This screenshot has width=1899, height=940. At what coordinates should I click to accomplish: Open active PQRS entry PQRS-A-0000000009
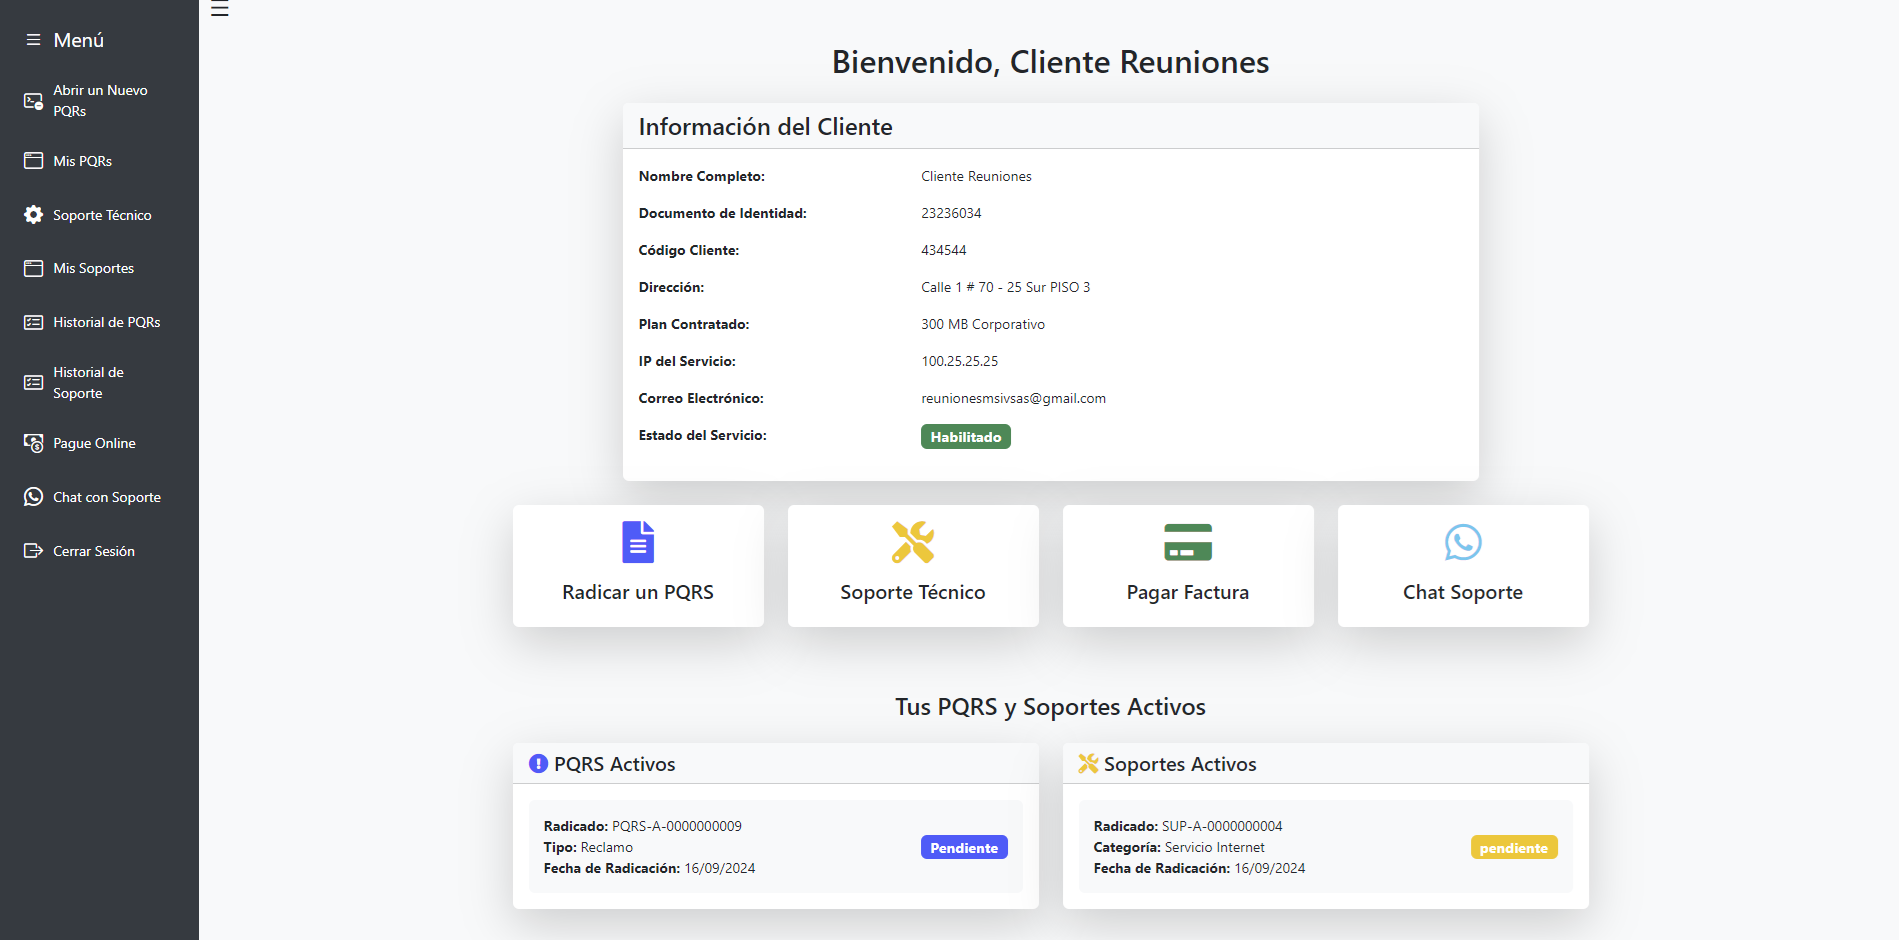676,826
